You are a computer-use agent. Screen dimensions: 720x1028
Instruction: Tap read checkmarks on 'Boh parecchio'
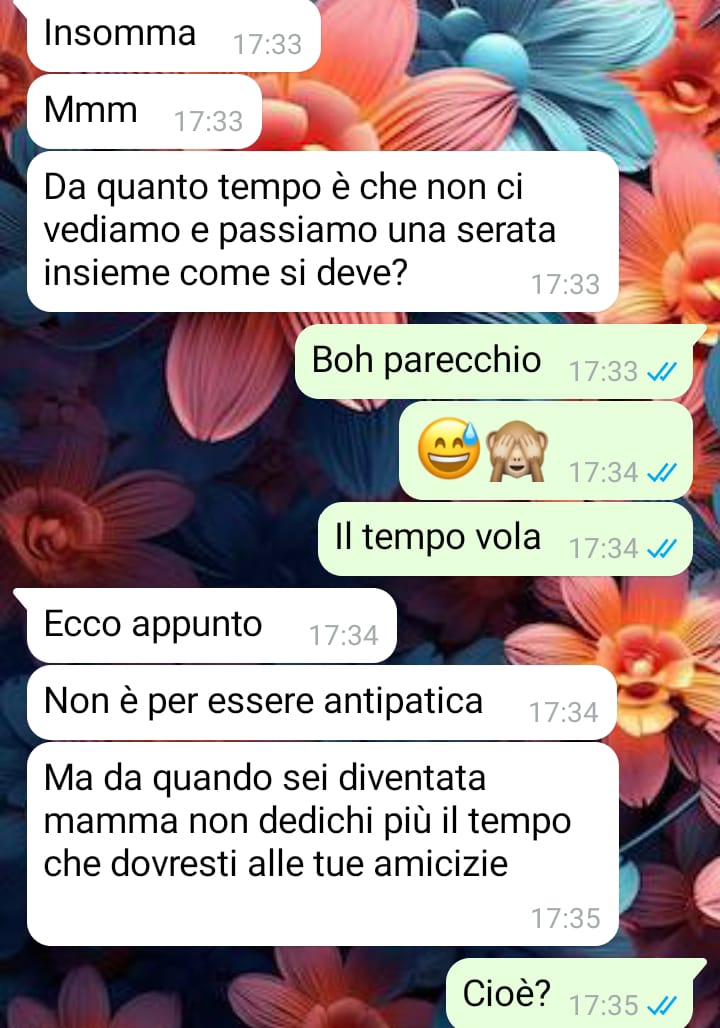click(x=661, y=372)
